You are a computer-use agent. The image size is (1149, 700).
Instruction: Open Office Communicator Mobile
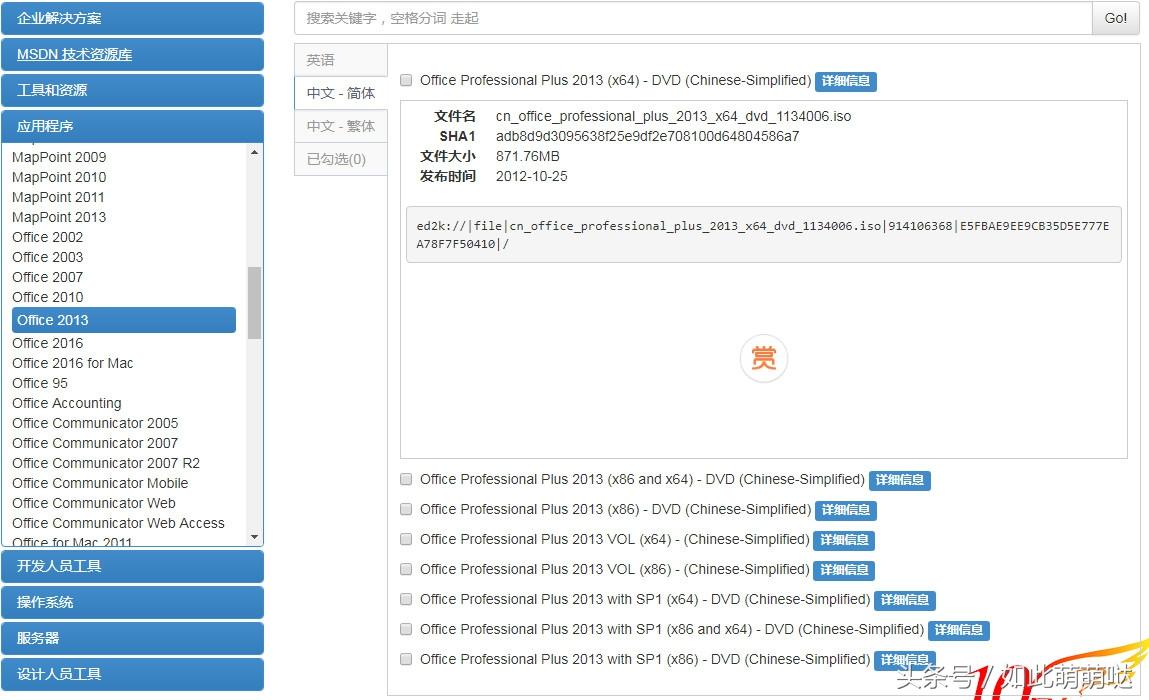(100, 483)
